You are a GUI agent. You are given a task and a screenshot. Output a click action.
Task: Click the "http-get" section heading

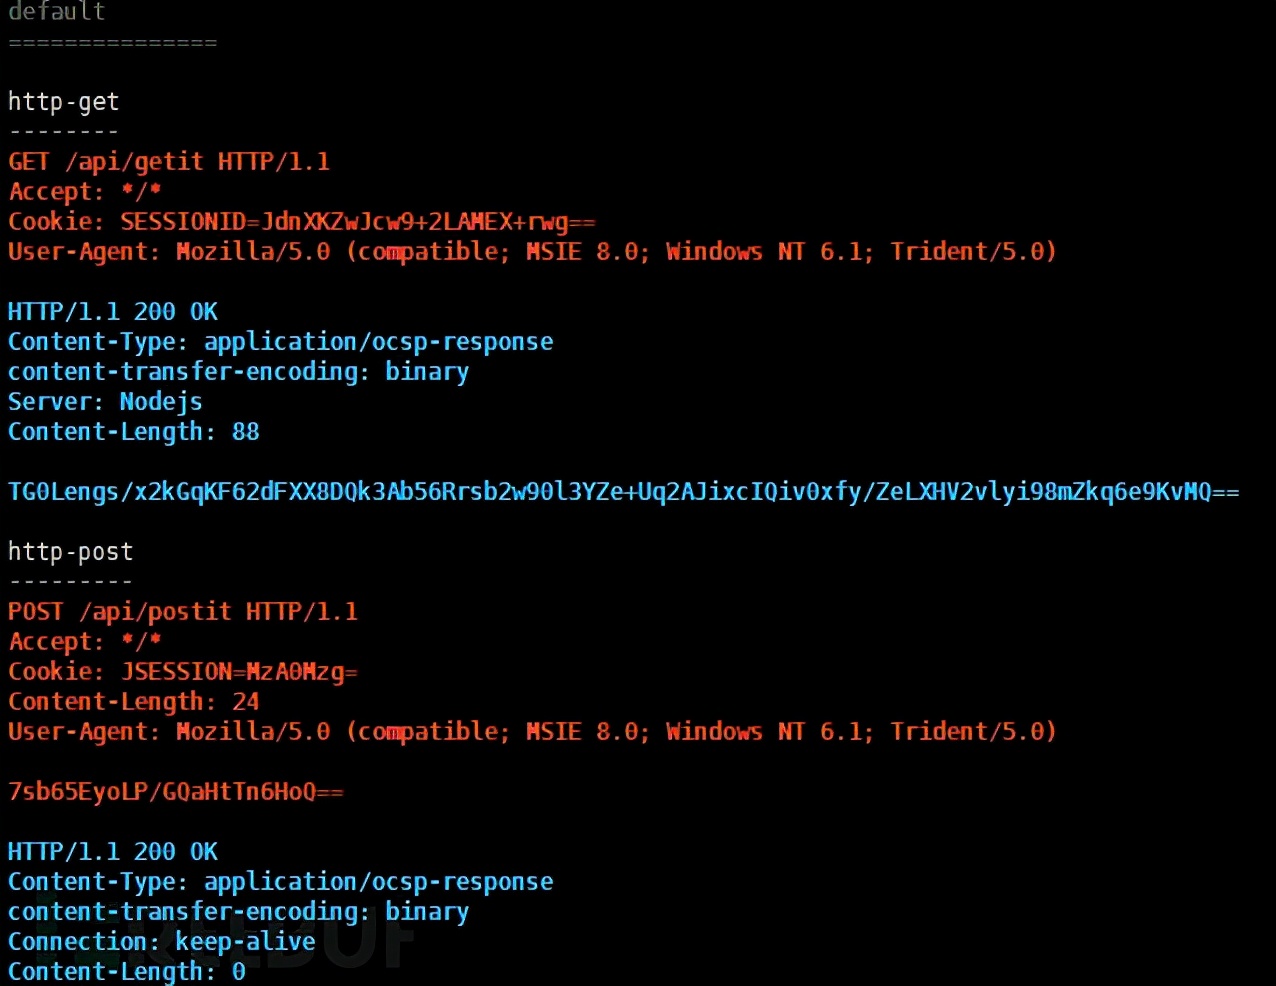click(64, 102)
